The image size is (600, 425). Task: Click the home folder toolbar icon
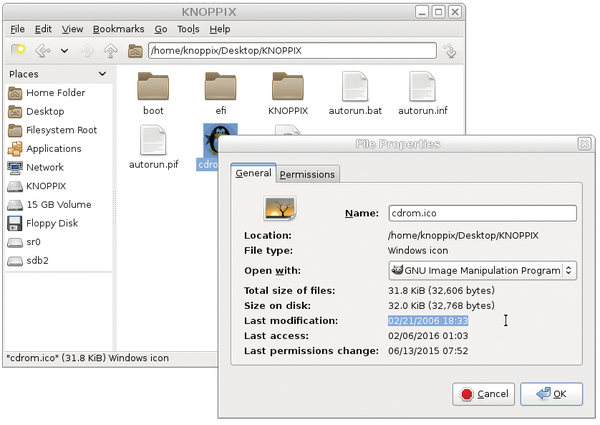pos(135,50)
